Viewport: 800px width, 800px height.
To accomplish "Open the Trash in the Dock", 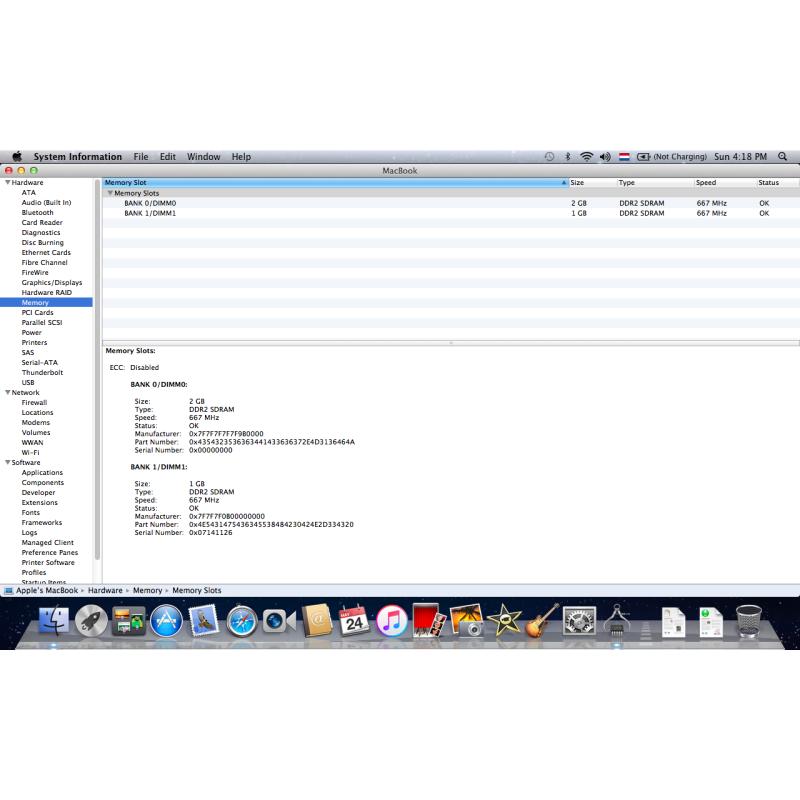I will 748,621.
